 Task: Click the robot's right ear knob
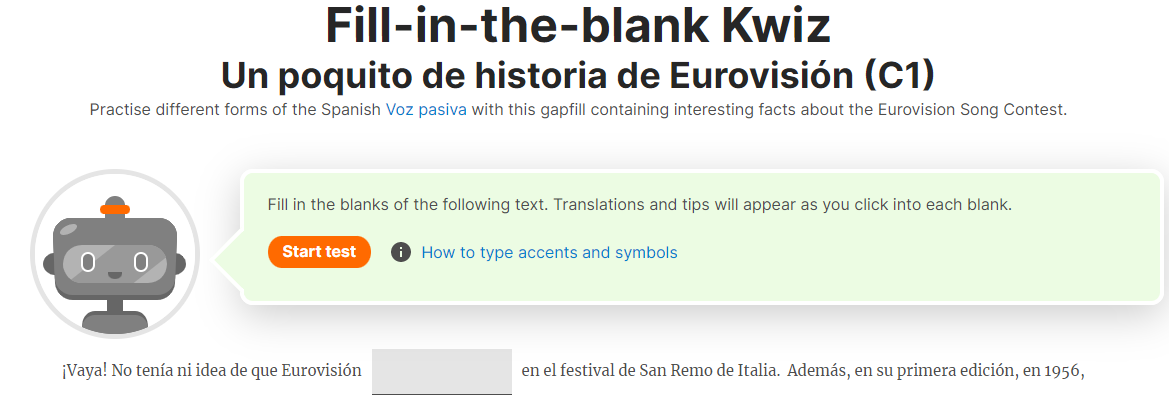(179, 262)
